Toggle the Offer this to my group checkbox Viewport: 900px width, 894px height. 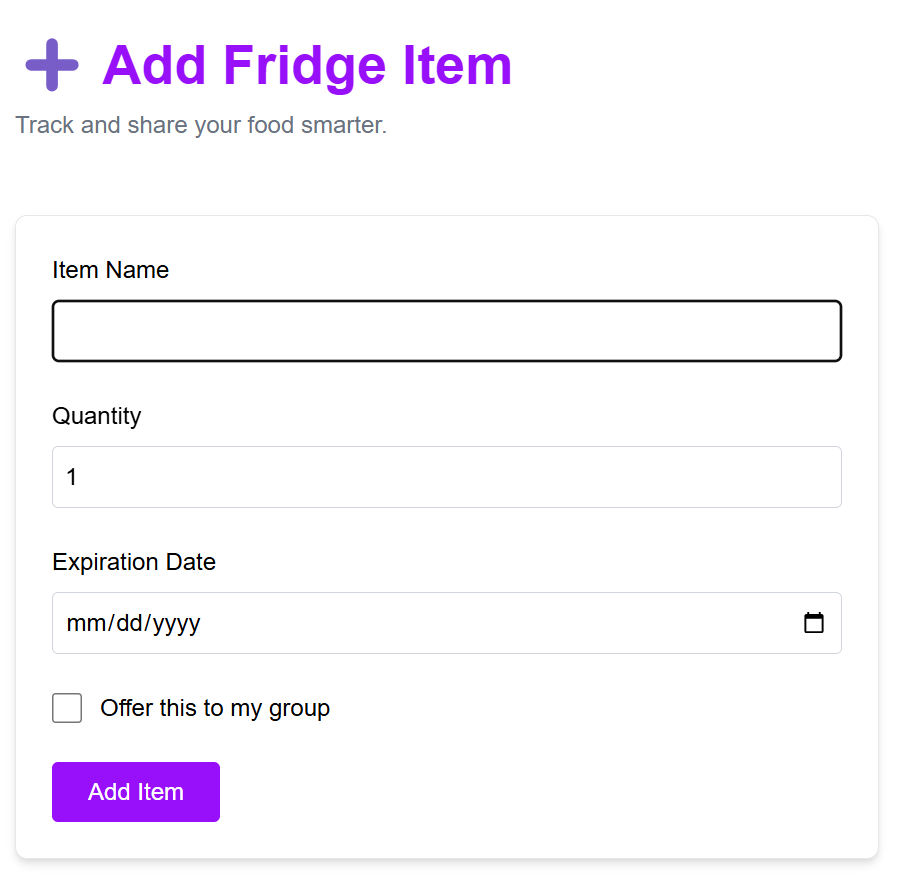coord(67,709)
